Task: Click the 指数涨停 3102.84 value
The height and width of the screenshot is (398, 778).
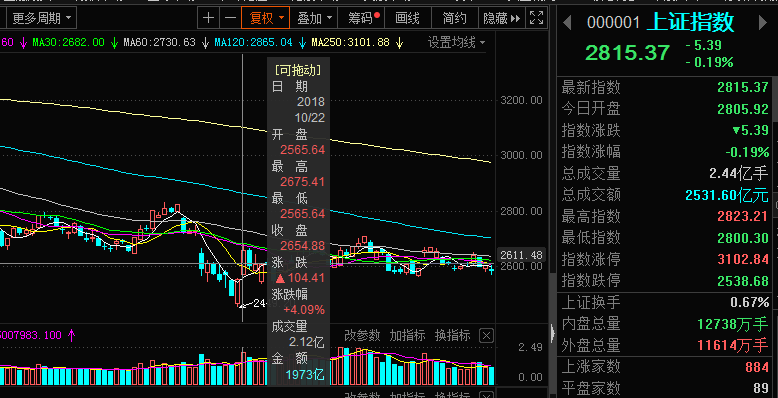Action: [x=743, y=260]
